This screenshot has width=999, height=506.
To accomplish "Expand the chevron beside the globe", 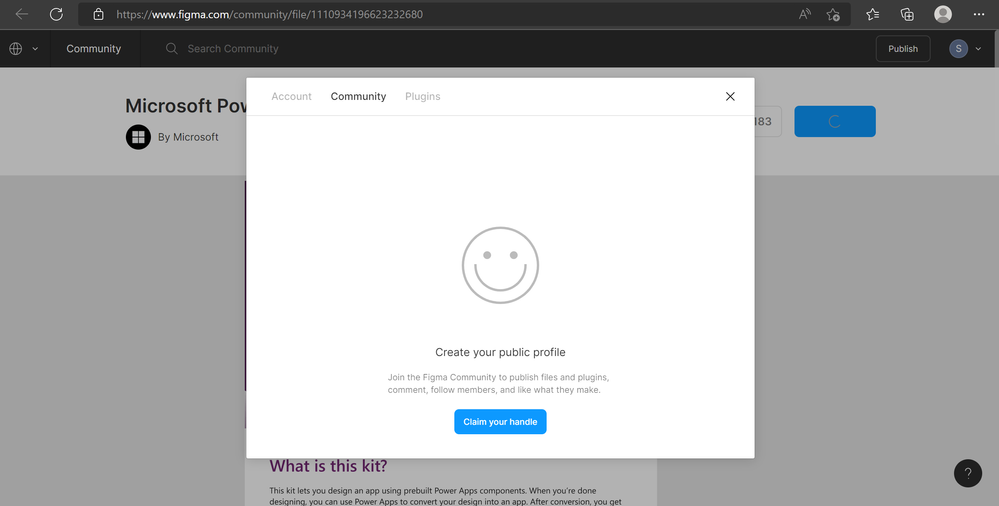I will 35,48.
